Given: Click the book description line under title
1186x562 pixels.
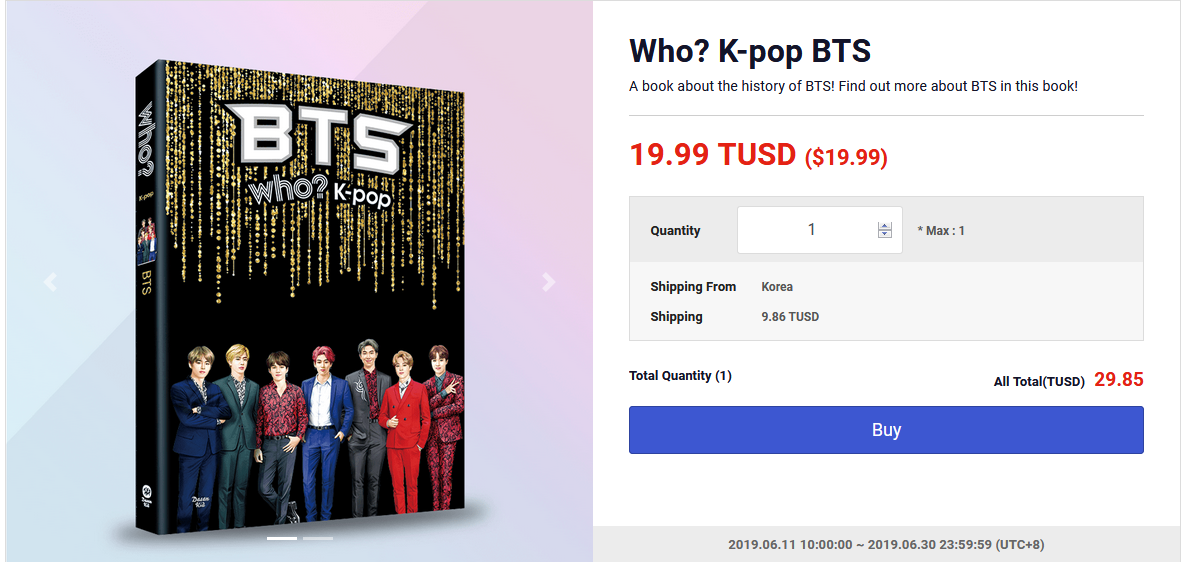Looking at the screenshot, I should point(853,86).
